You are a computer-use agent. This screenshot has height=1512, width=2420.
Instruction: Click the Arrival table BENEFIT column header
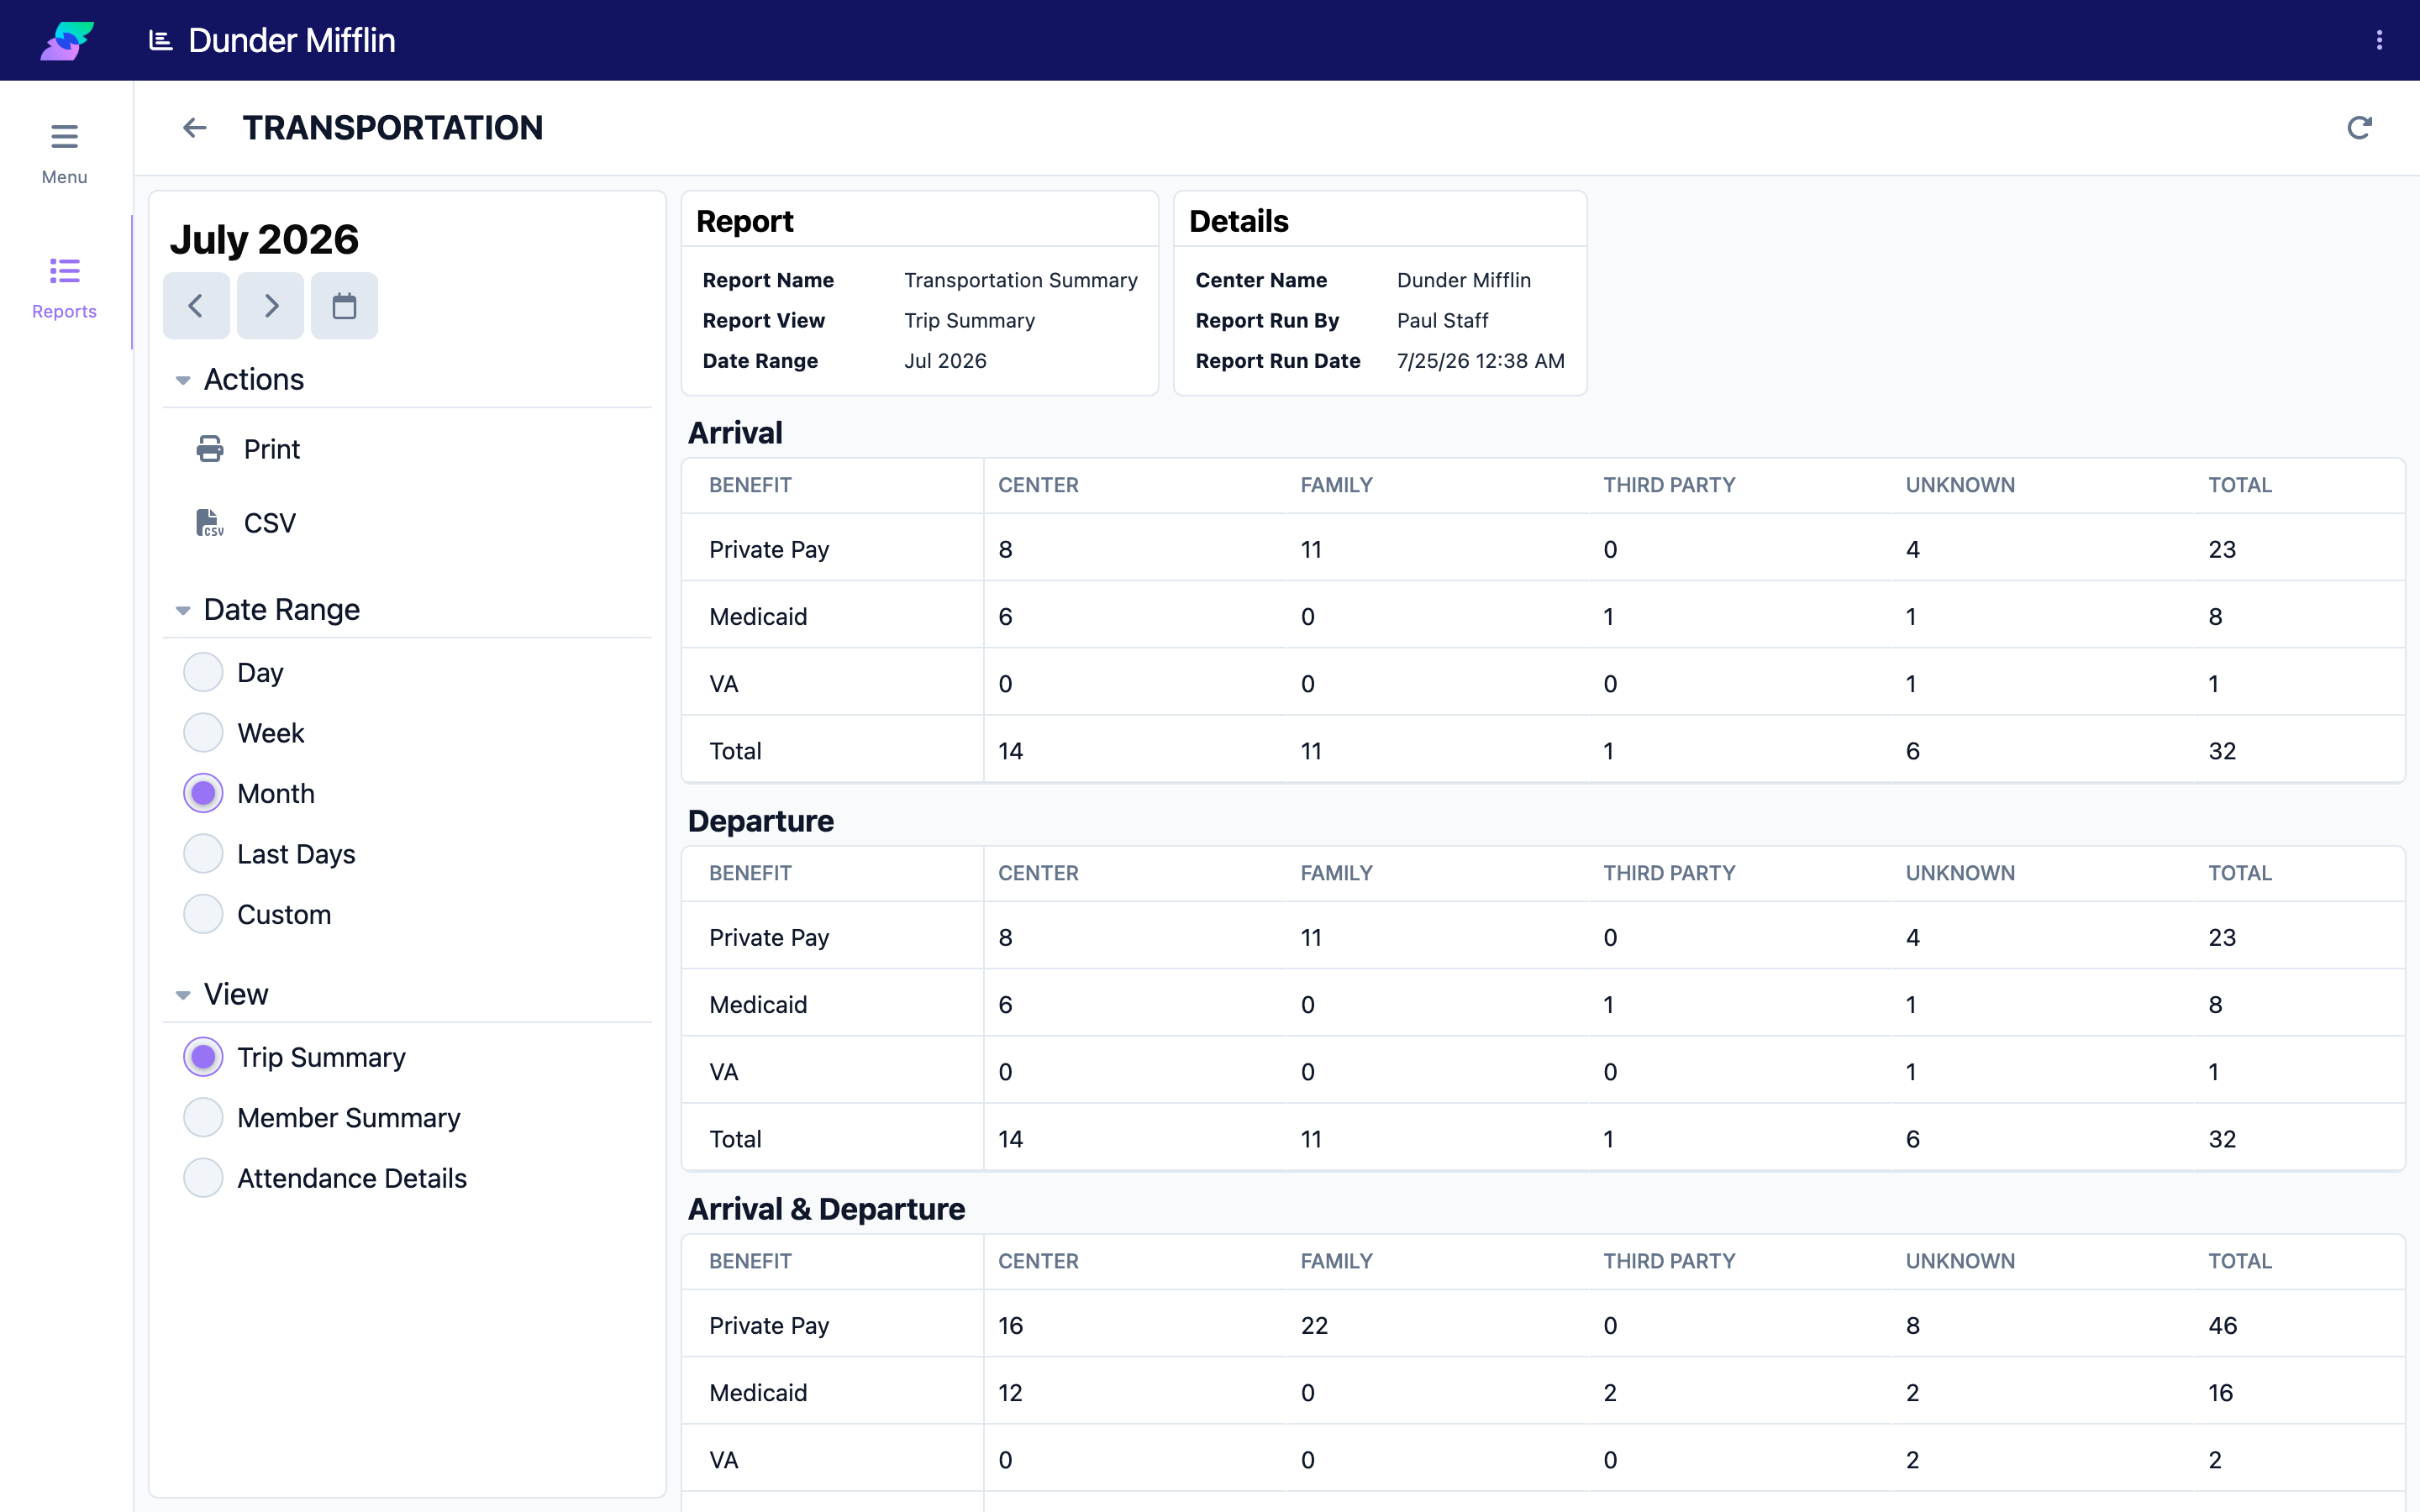750,485
